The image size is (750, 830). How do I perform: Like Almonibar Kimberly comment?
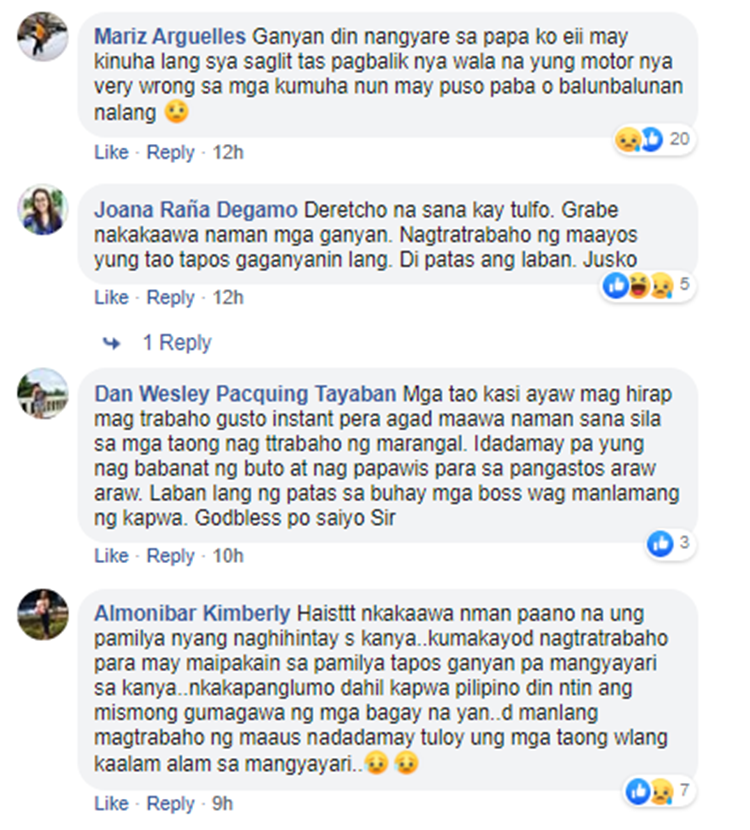click(x=111, y=804)
